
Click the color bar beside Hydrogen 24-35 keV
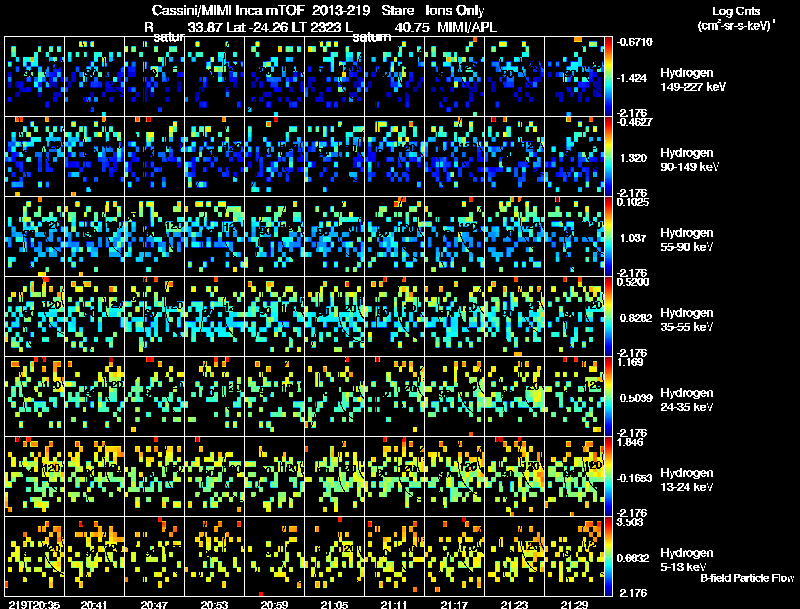(x=608, y=396)
